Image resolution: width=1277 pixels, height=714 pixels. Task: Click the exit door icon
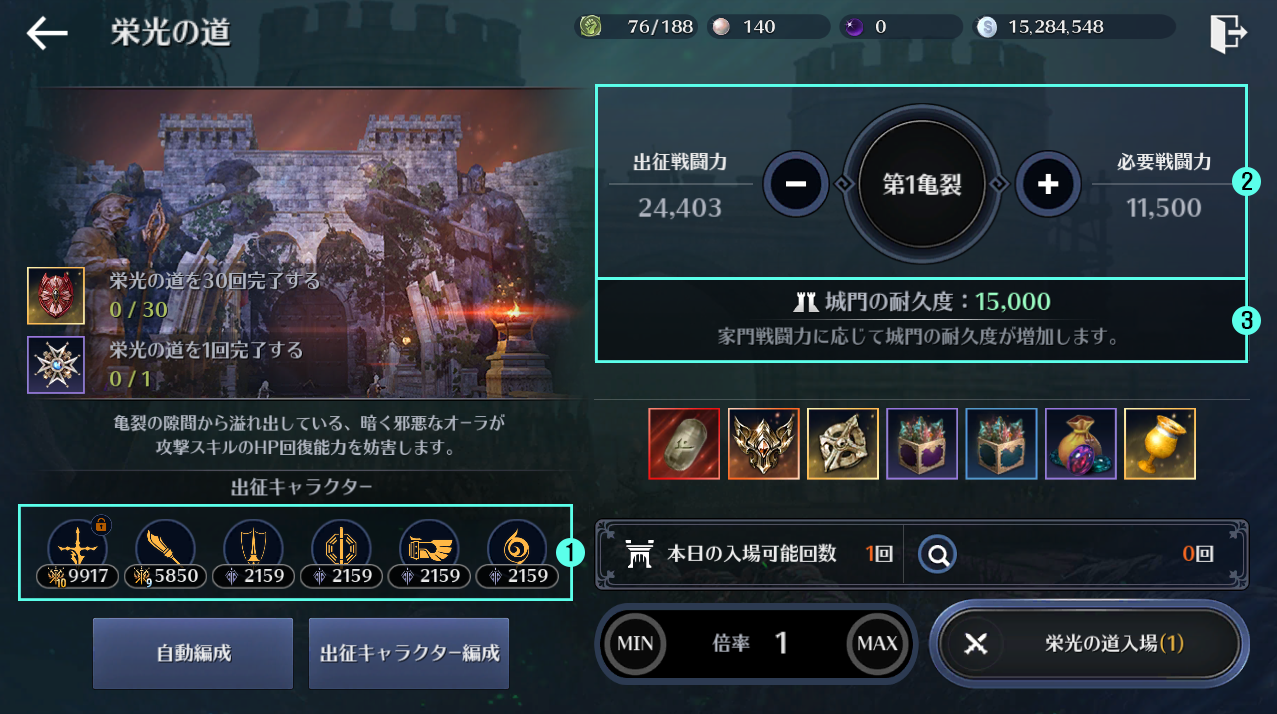tap(1227, 34)
